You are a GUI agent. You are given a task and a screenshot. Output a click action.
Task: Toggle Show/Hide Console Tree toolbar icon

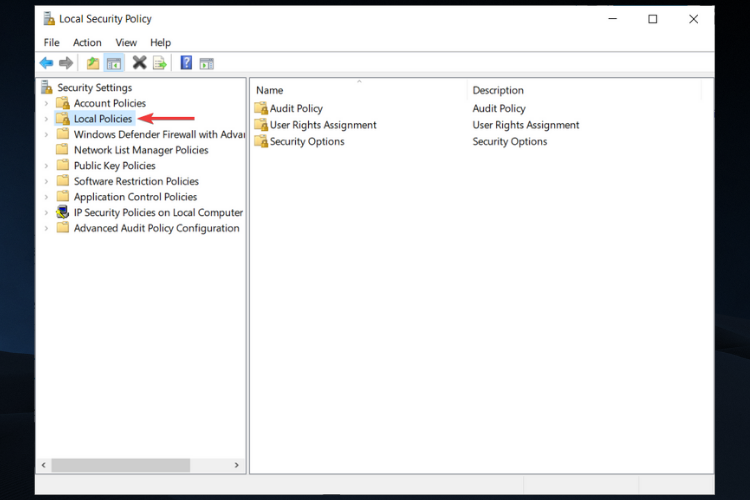(114, 63)
